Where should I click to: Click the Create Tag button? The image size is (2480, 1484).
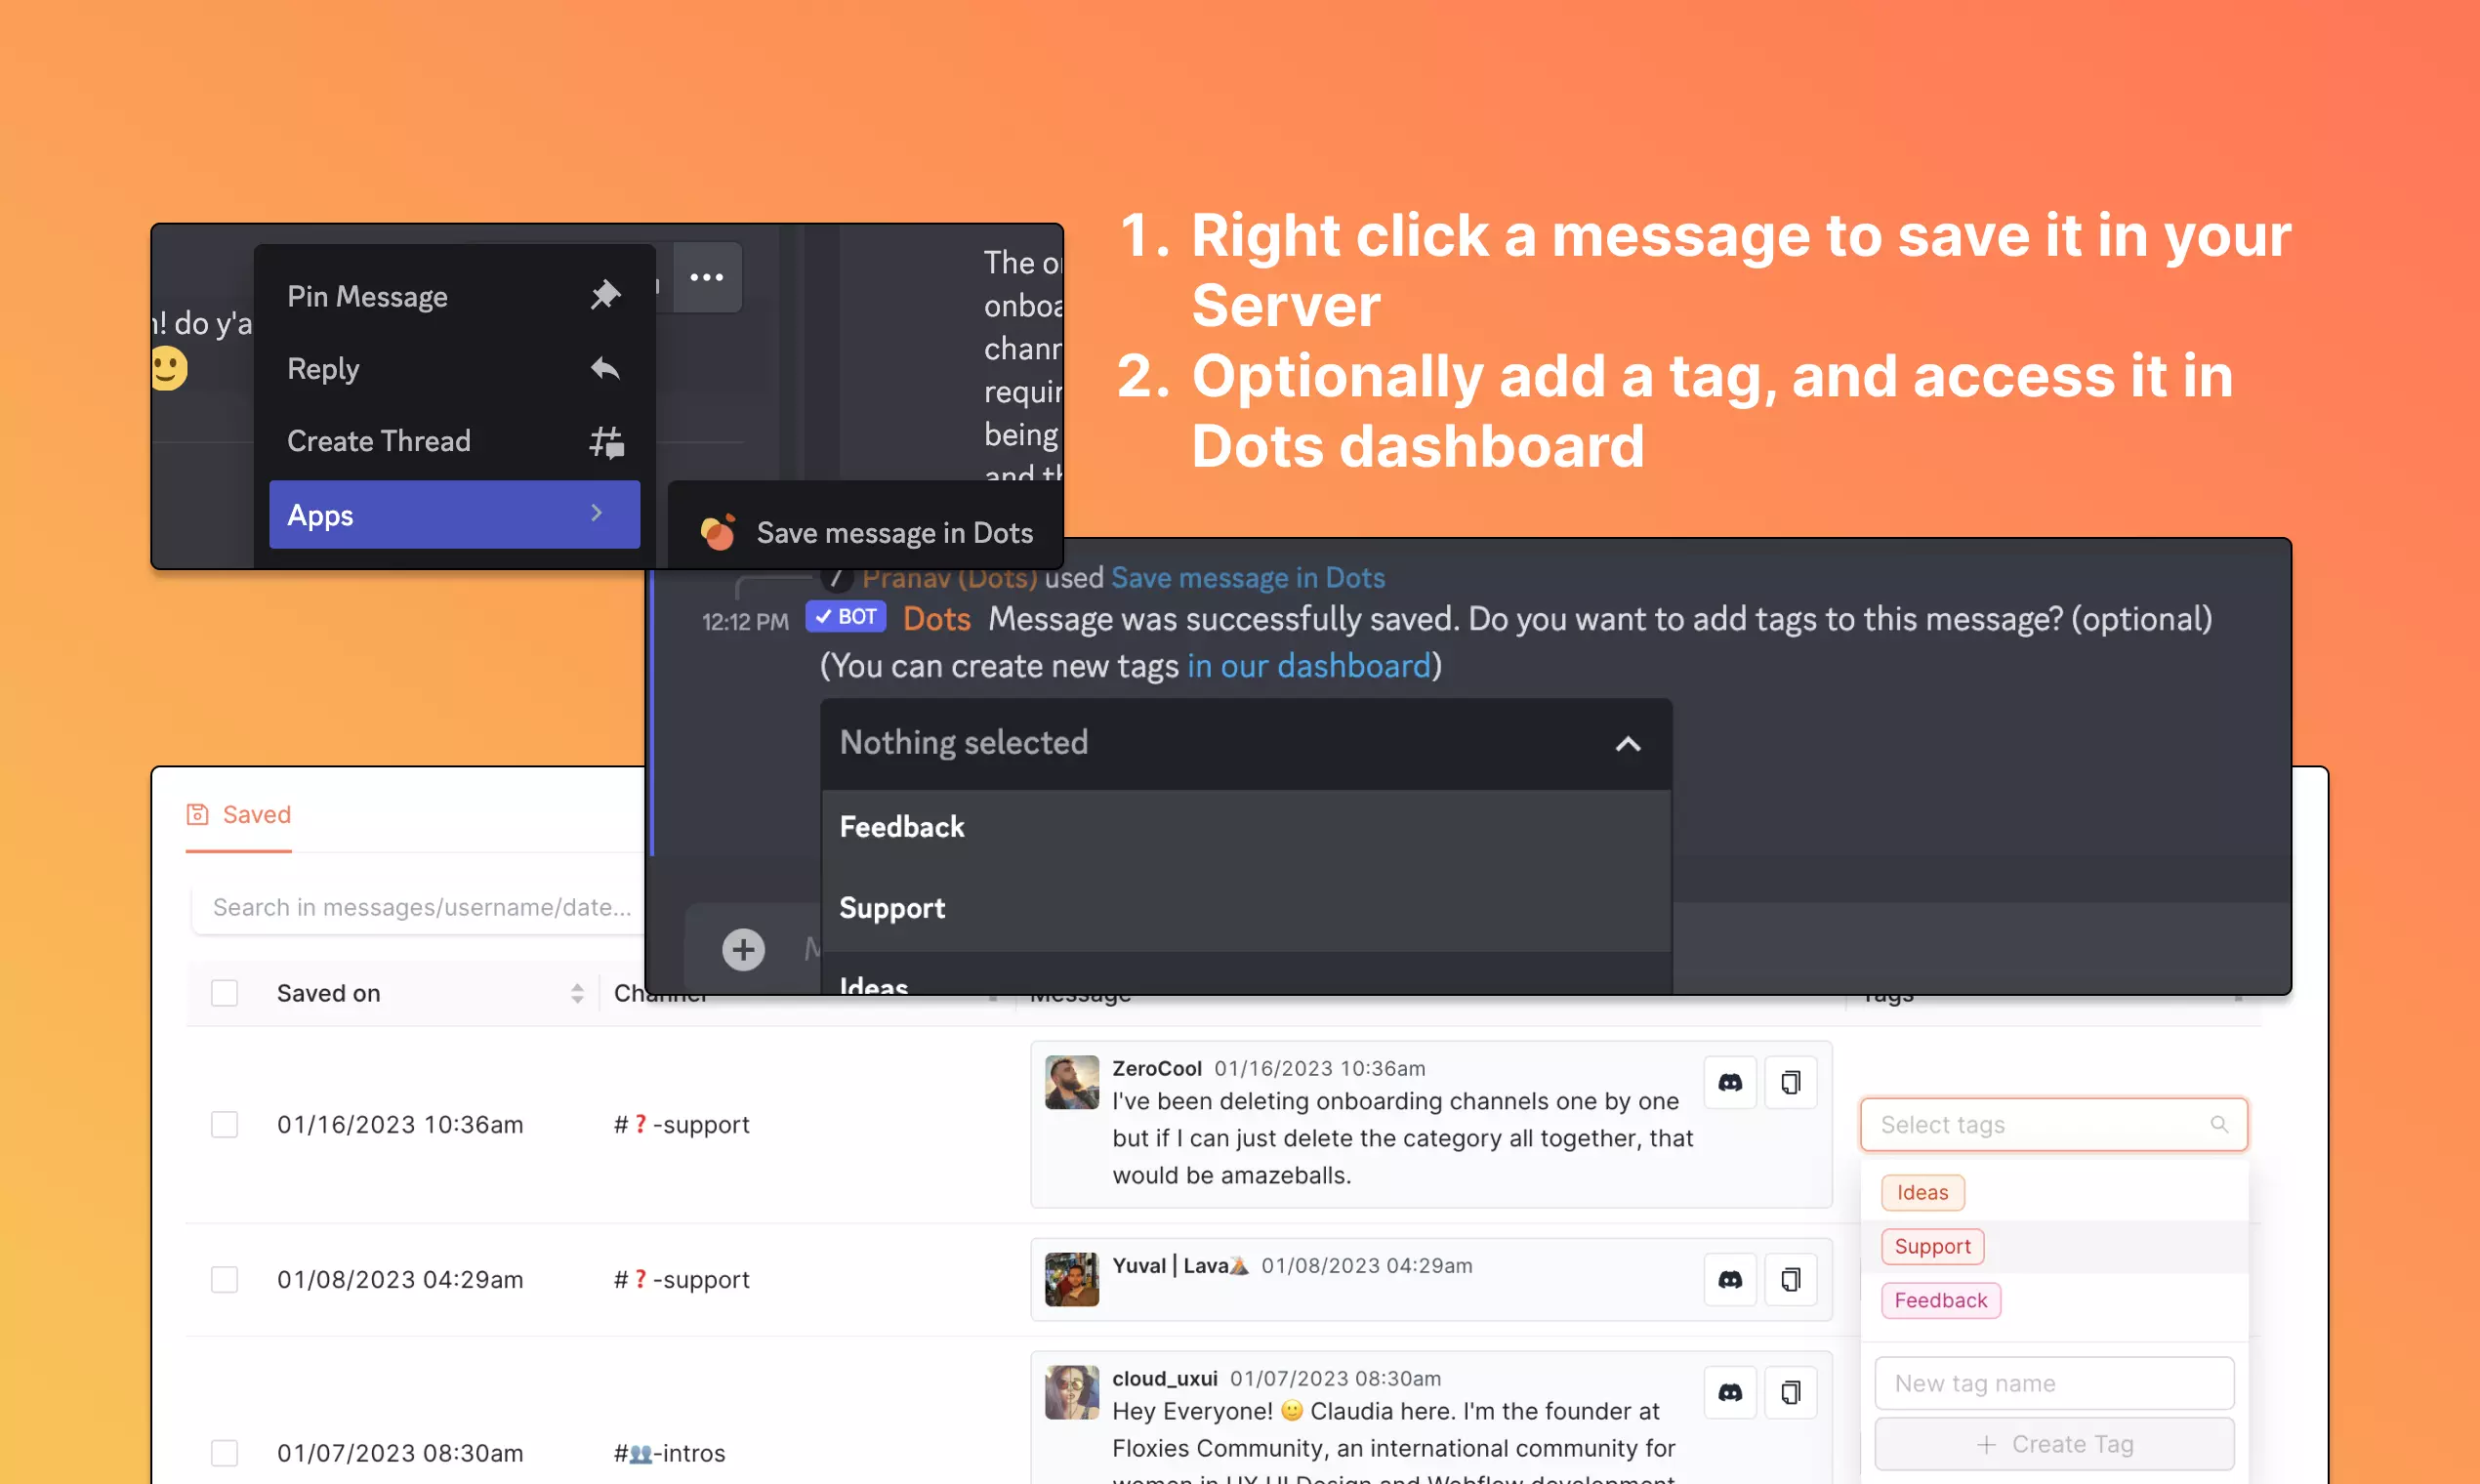click(2053, 1443)
